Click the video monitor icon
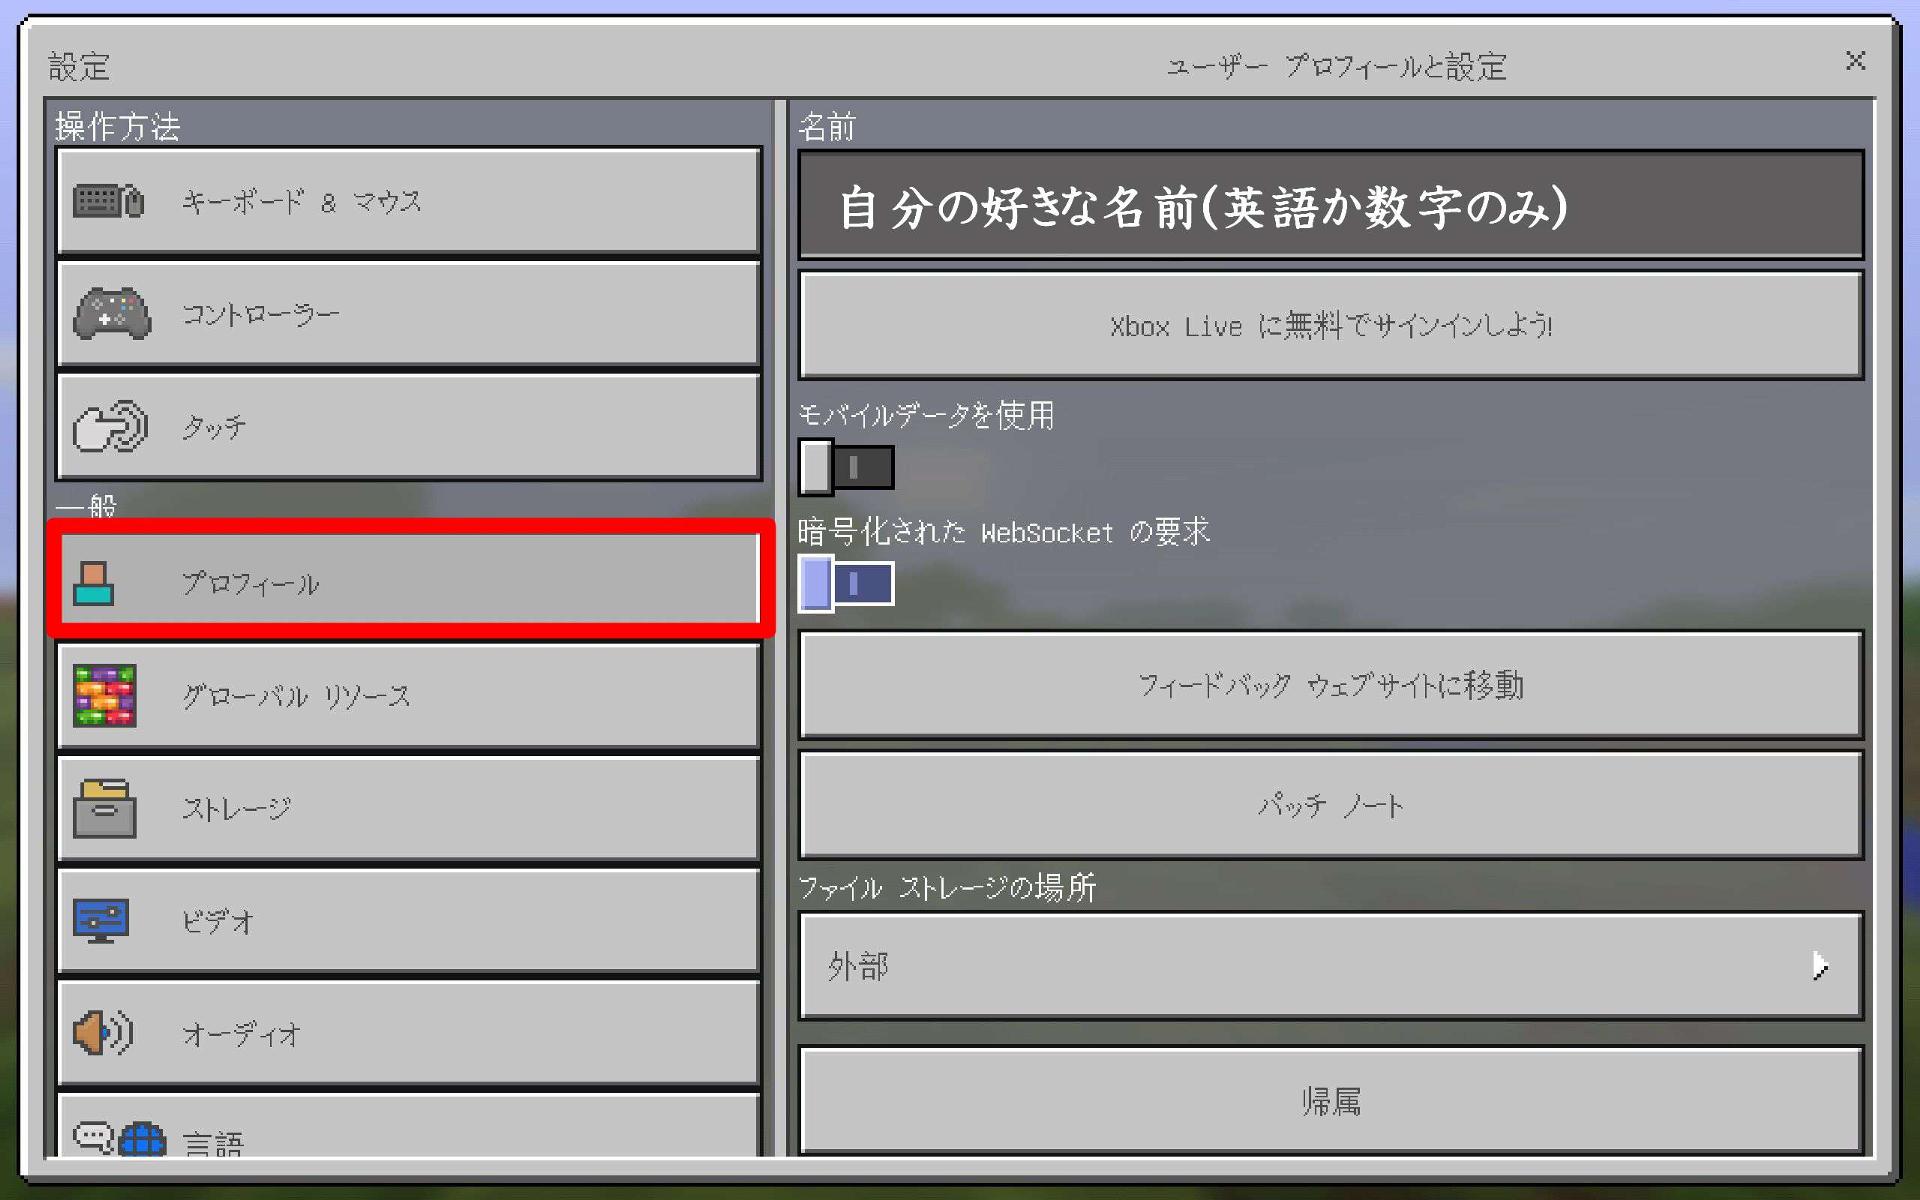1920x1200 pixels. (x=101, y=921)
